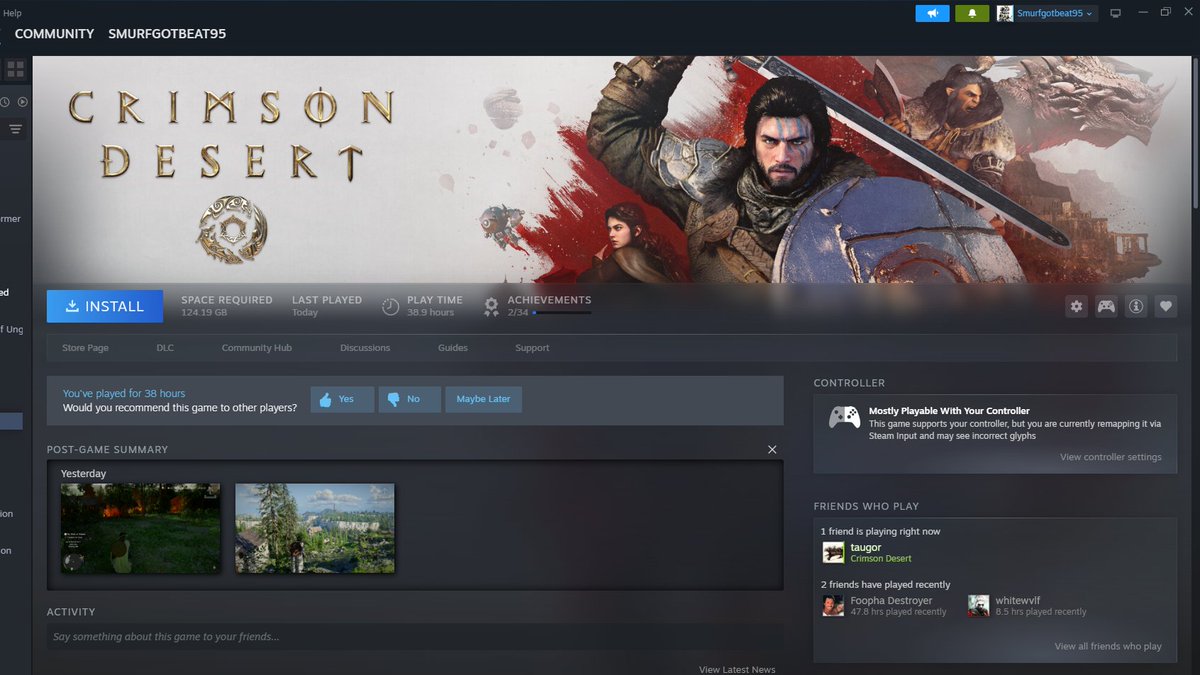Click the achievements progress bar
The image size is (1200, 675).
(561, 313)
